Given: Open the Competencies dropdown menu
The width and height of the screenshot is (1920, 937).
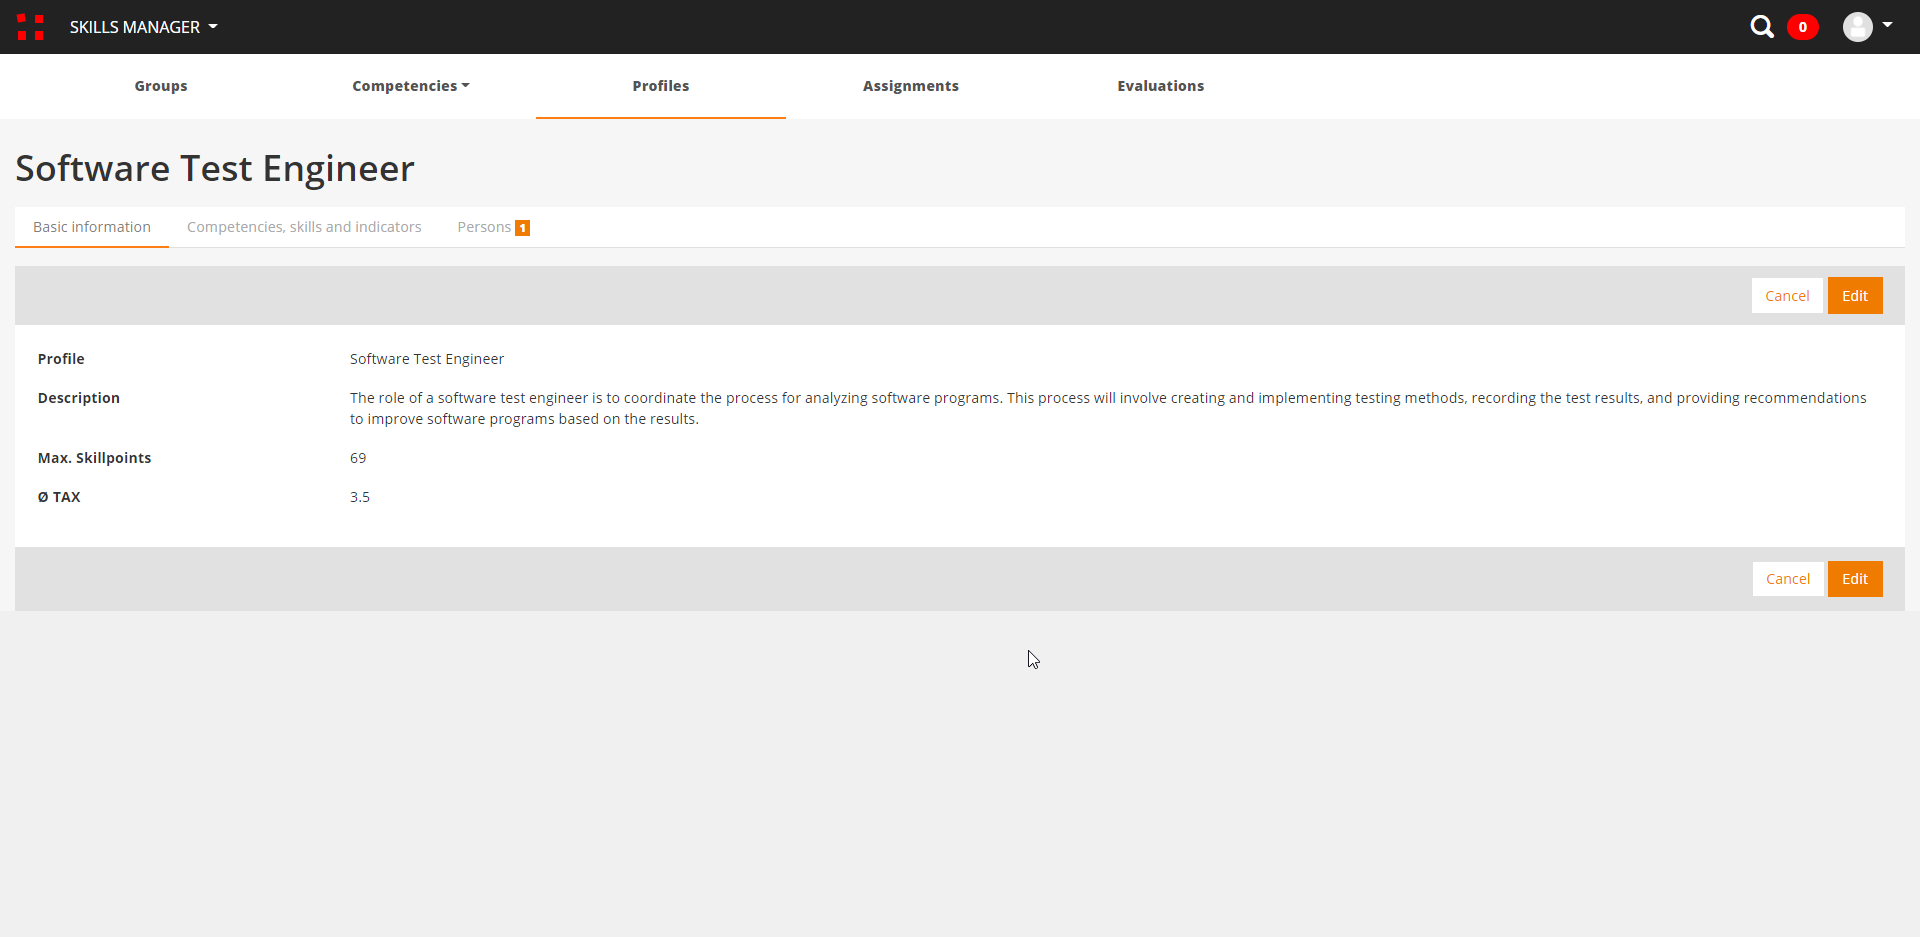Looking at the screenshot, I should (x=410, y=86).
